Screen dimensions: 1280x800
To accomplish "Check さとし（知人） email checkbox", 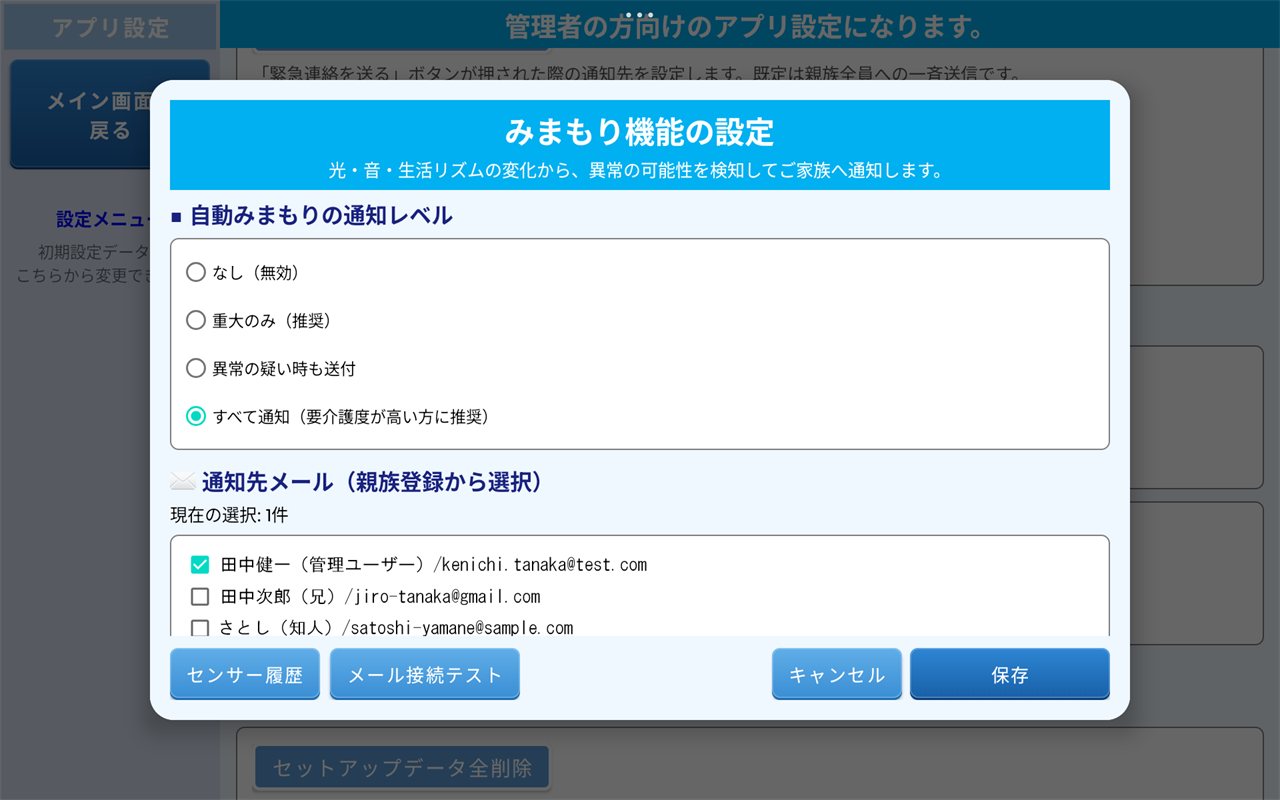I will [x=200, y=628].
